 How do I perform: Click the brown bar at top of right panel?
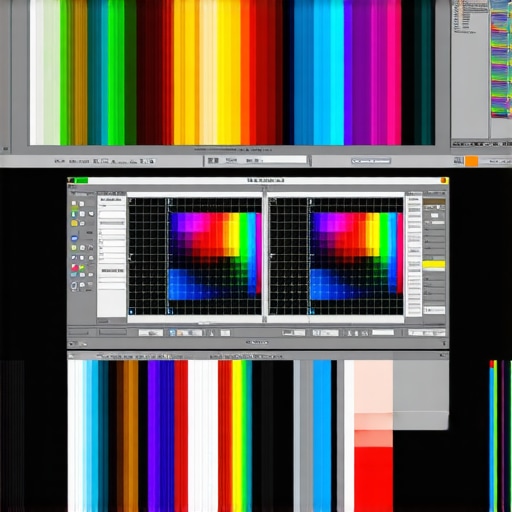434,202
